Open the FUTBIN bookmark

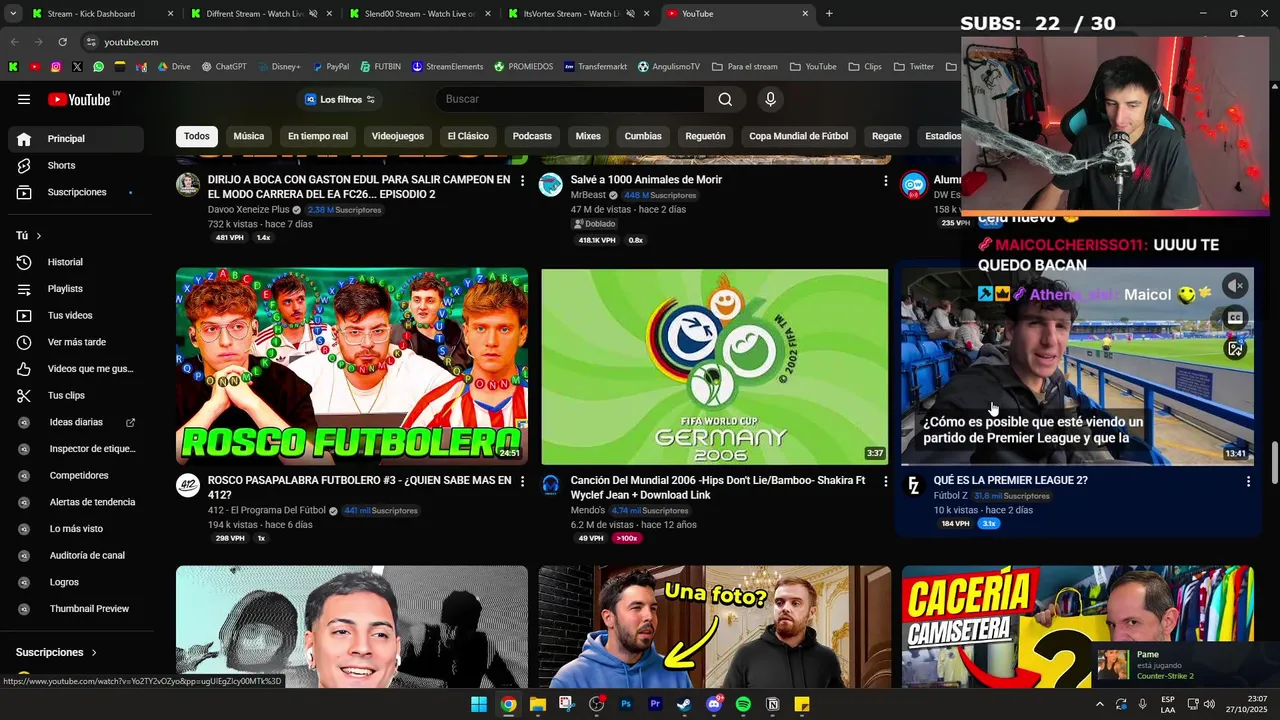pos(380,67)
